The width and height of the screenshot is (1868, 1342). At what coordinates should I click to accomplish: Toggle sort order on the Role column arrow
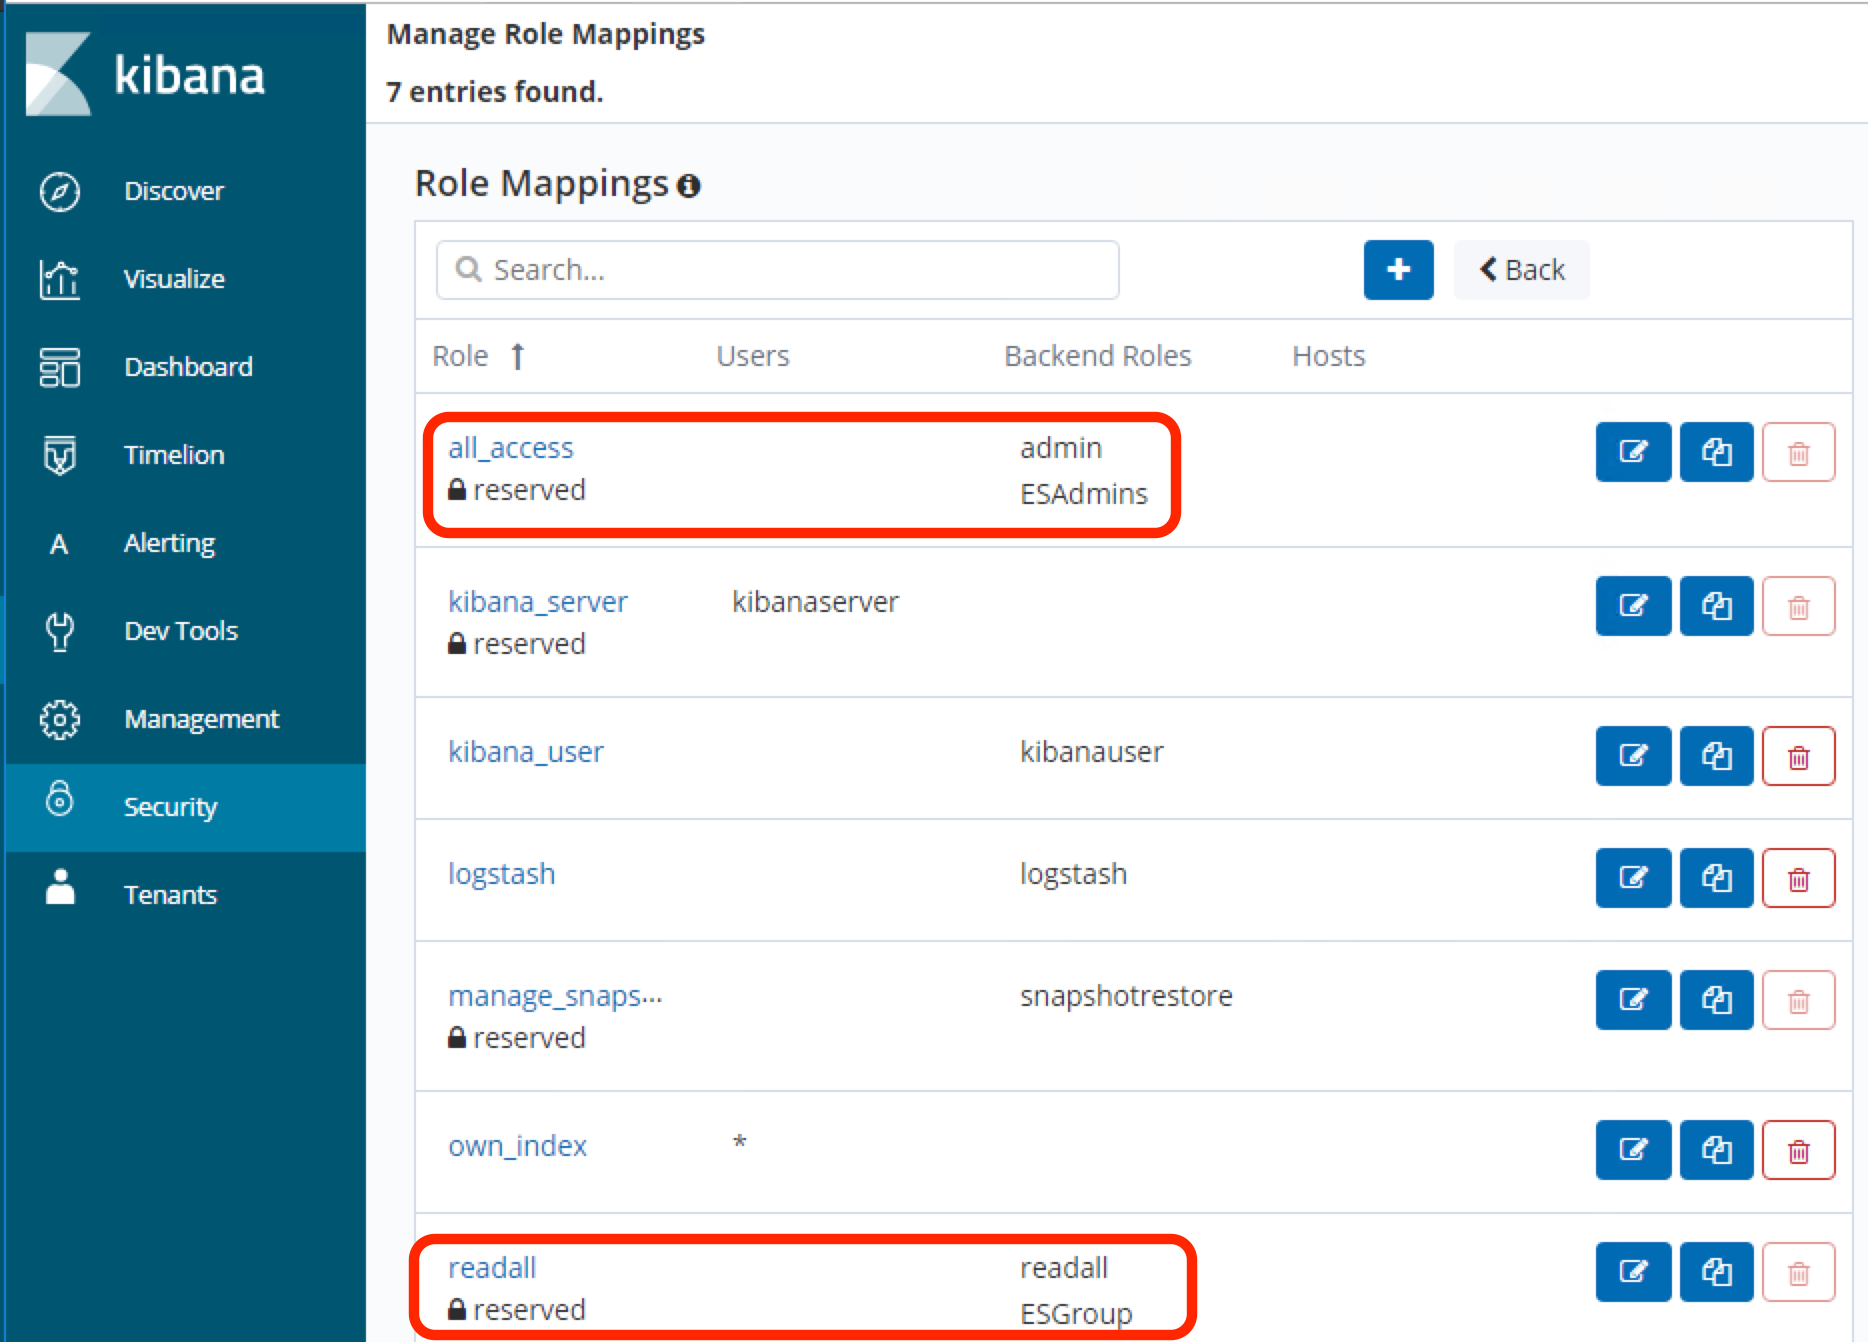(x=518, y=356)
